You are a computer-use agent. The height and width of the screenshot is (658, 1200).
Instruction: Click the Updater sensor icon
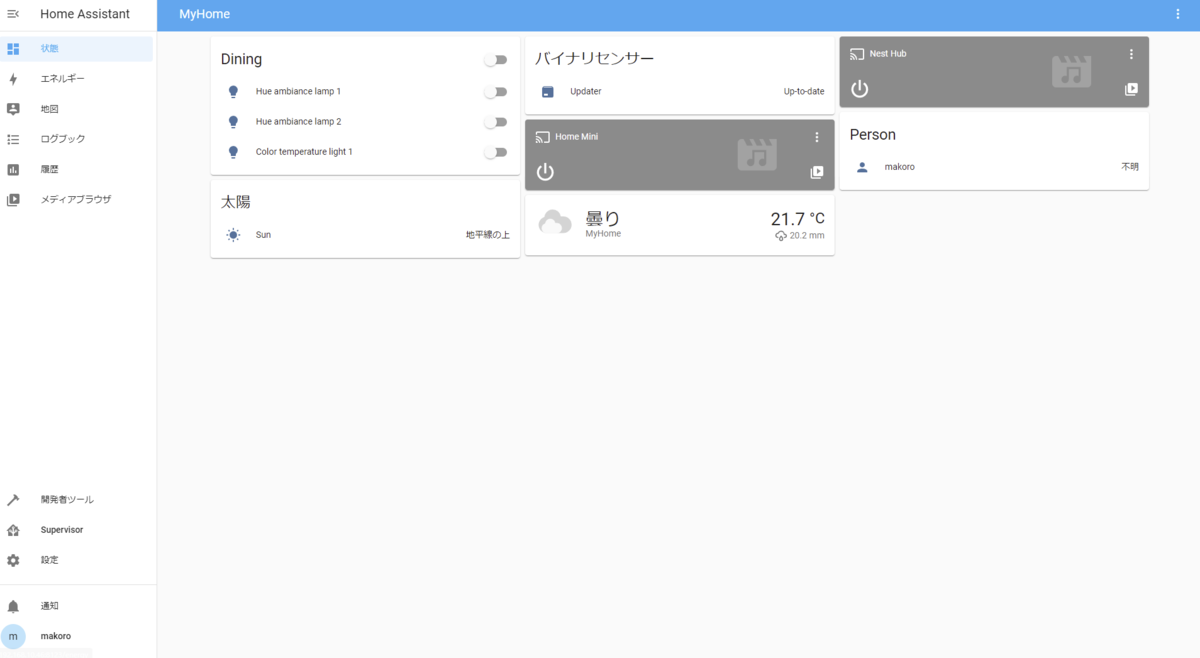[x=547, y=92]
